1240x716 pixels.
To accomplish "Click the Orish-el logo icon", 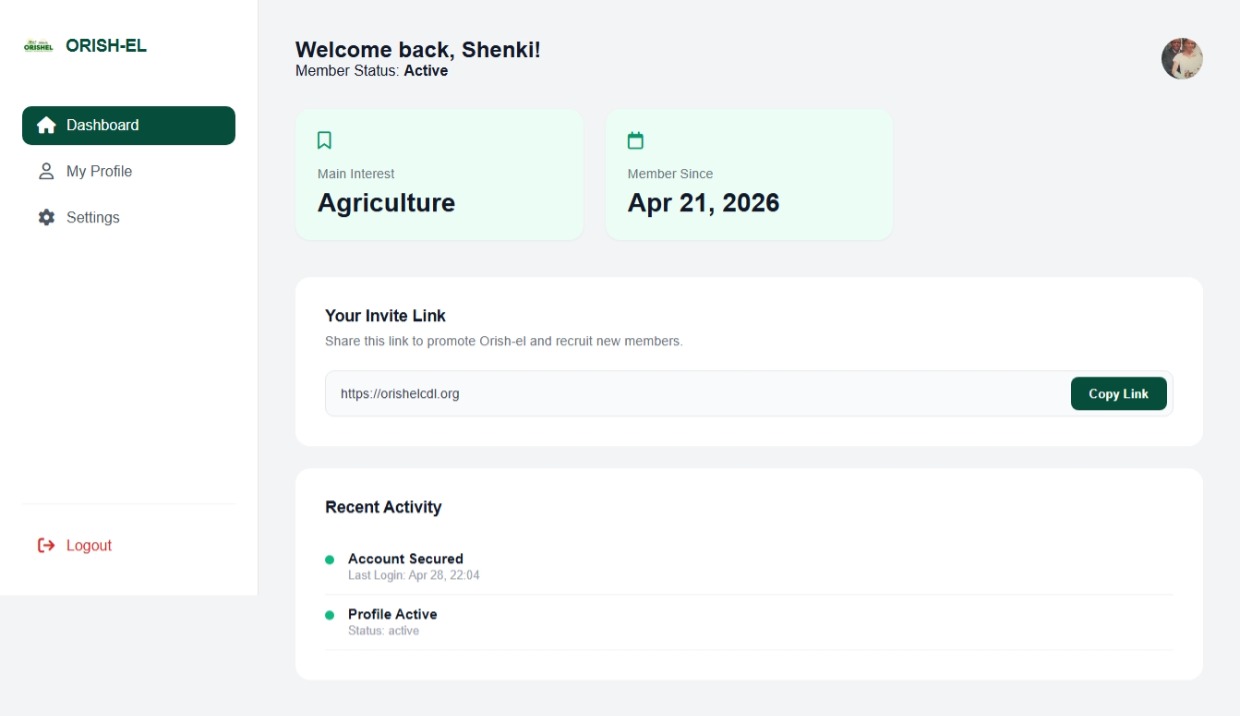I will pyautogui.click(x=38, y=46).
